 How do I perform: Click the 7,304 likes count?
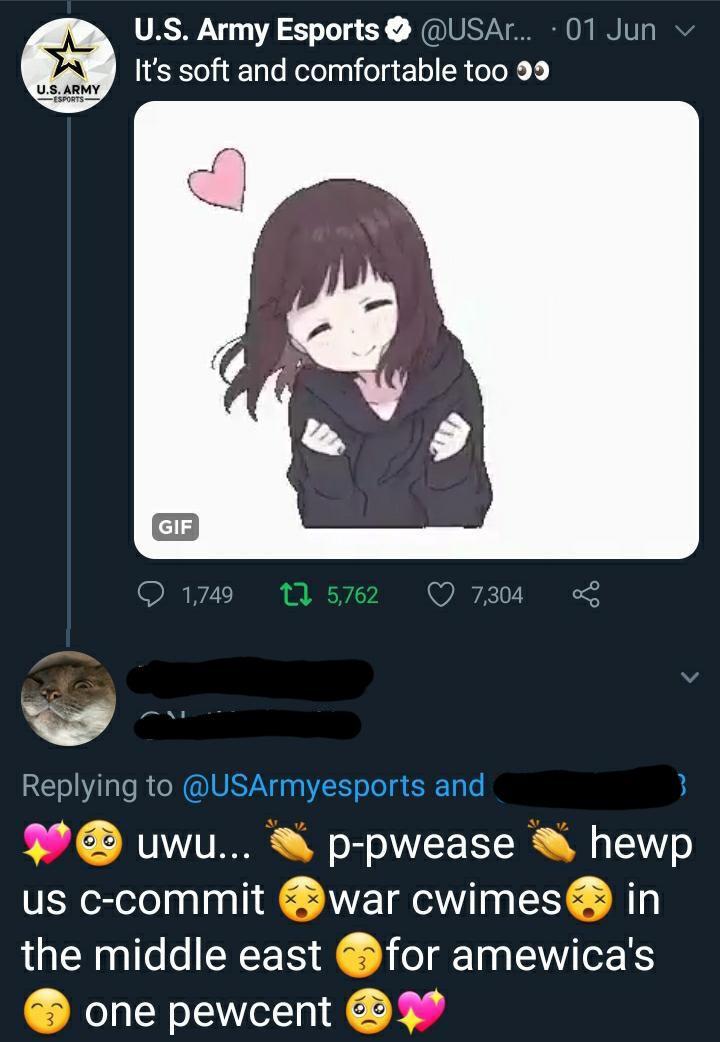[497, 595]
